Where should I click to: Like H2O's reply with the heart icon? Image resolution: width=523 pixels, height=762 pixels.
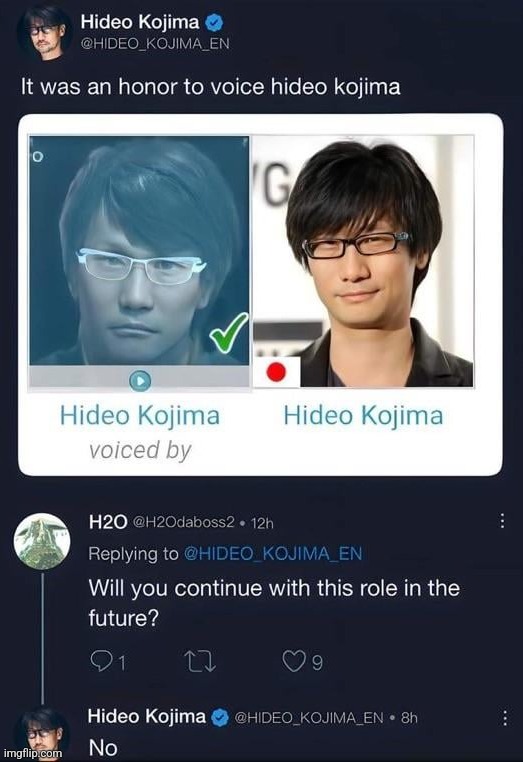click(294, 662)
